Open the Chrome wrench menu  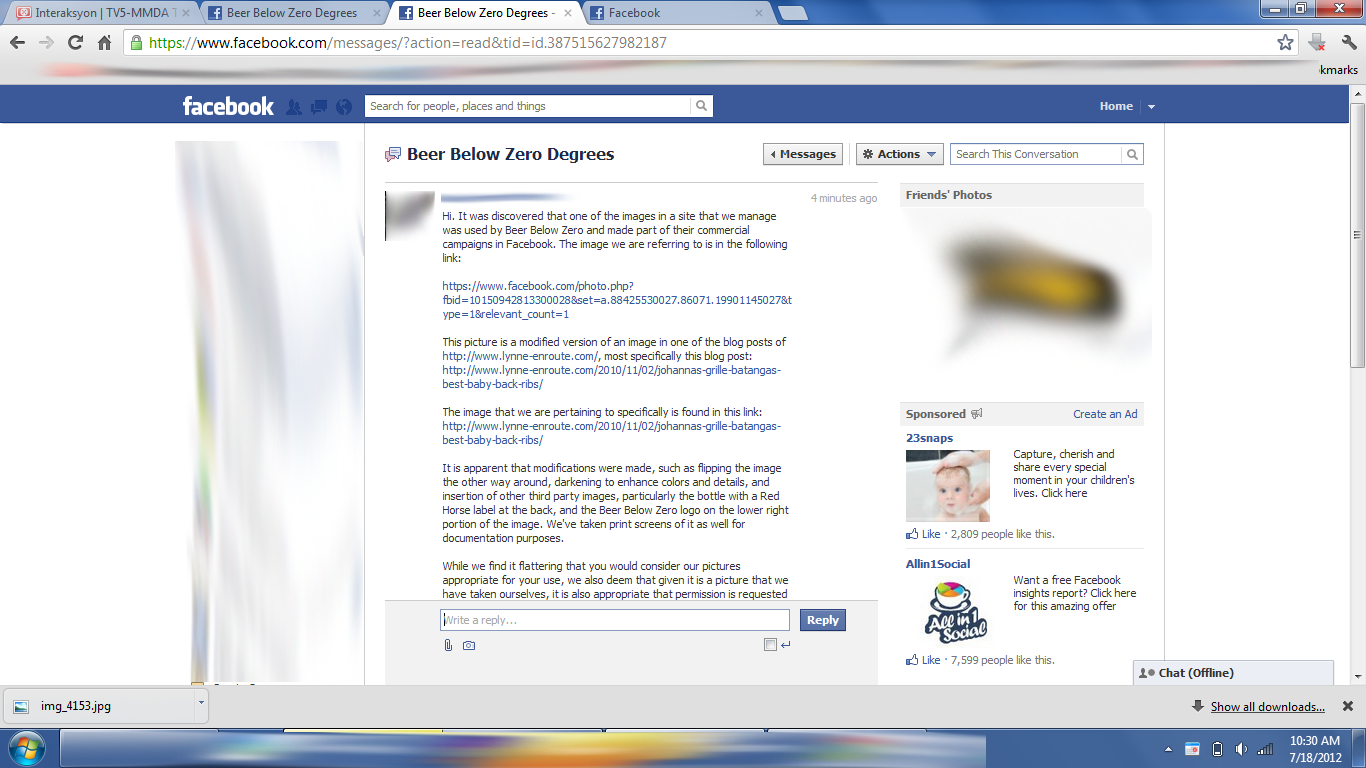tap(1348, 43)
